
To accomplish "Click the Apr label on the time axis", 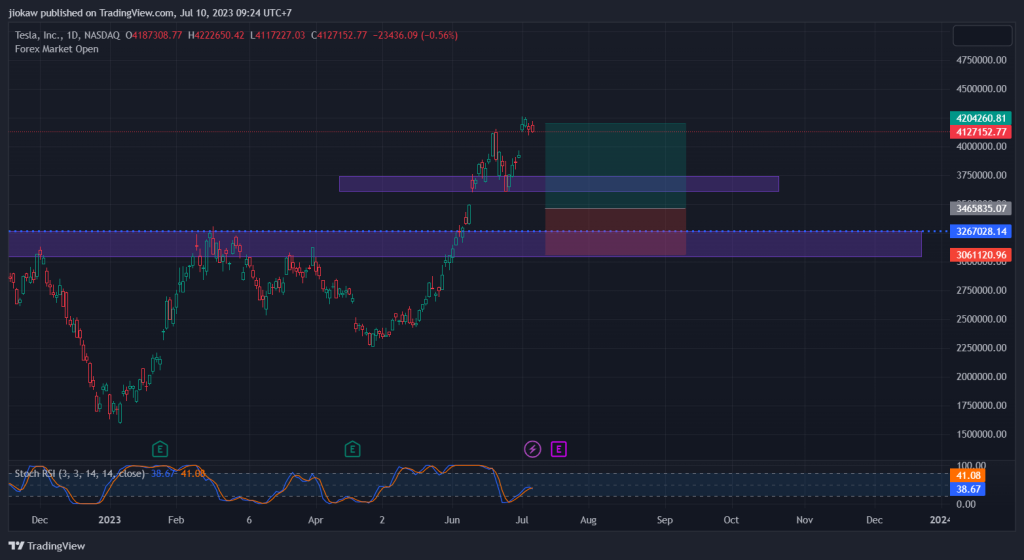I will [x=316, y=520].
